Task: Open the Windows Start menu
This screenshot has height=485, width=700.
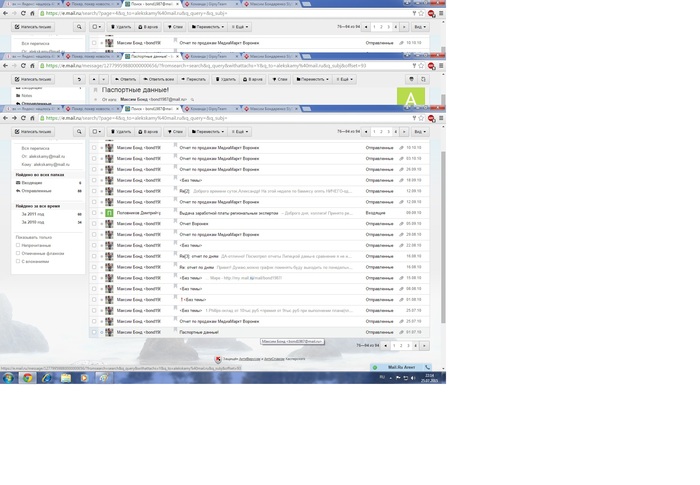Action: [8, 378]
